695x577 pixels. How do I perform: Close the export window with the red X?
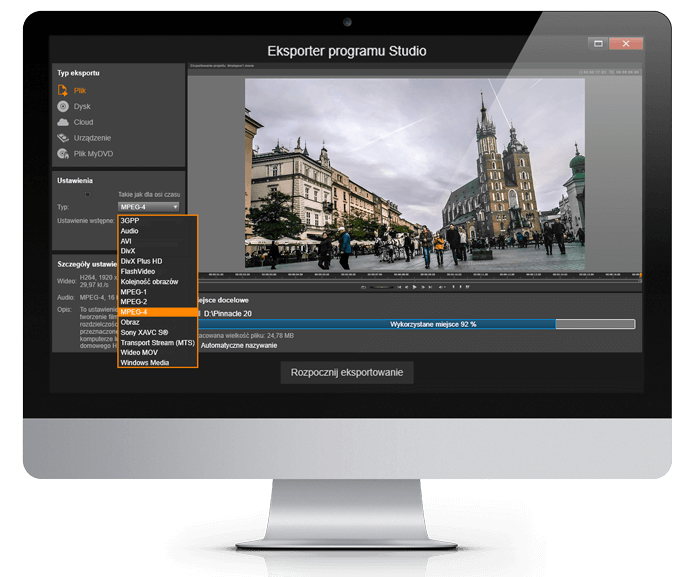pos(625,44)
